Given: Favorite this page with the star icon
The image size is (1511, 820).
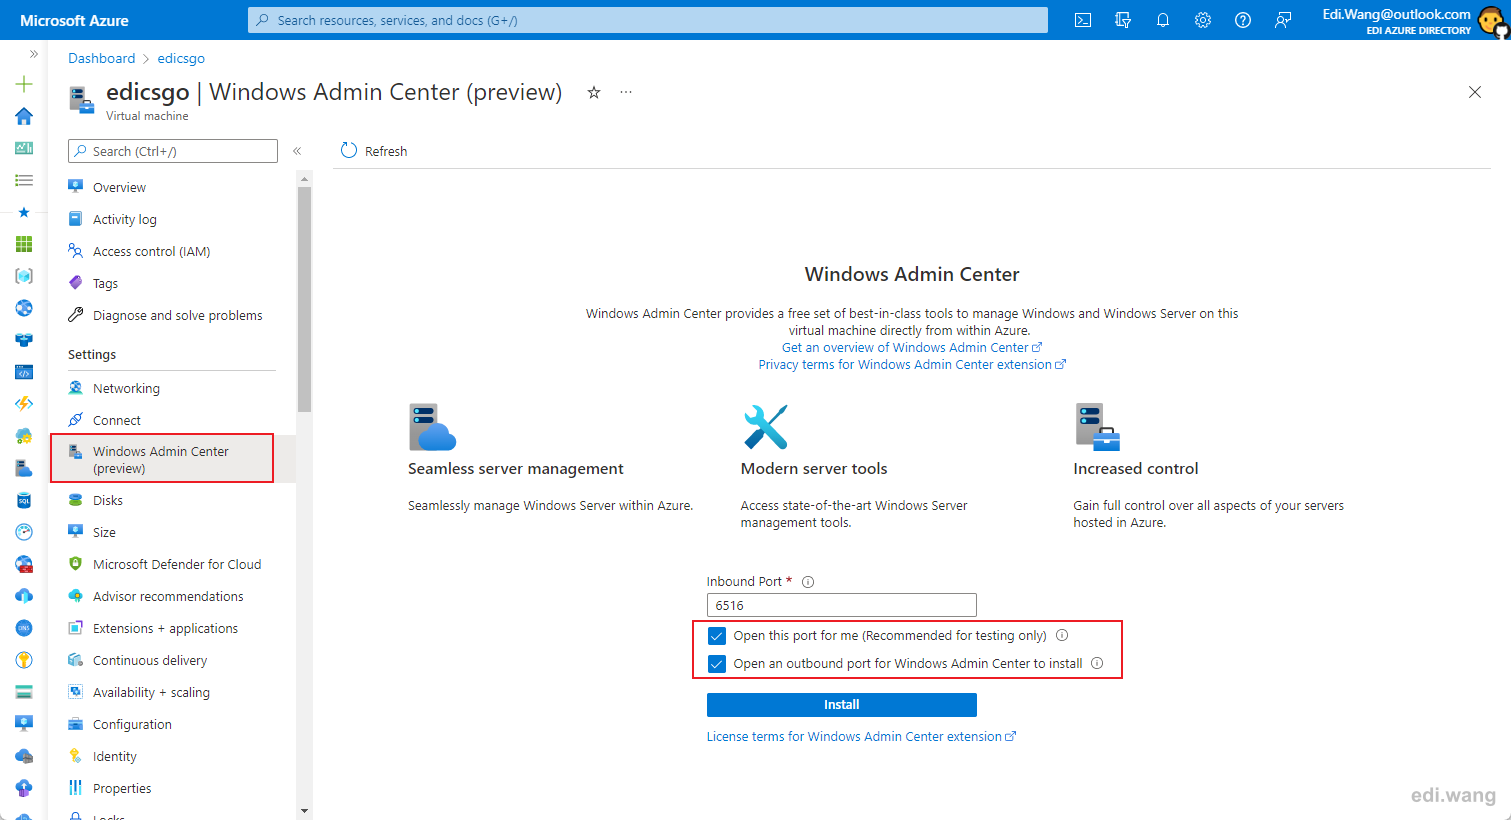Looking at the screenshot, I should coord(594,92).
